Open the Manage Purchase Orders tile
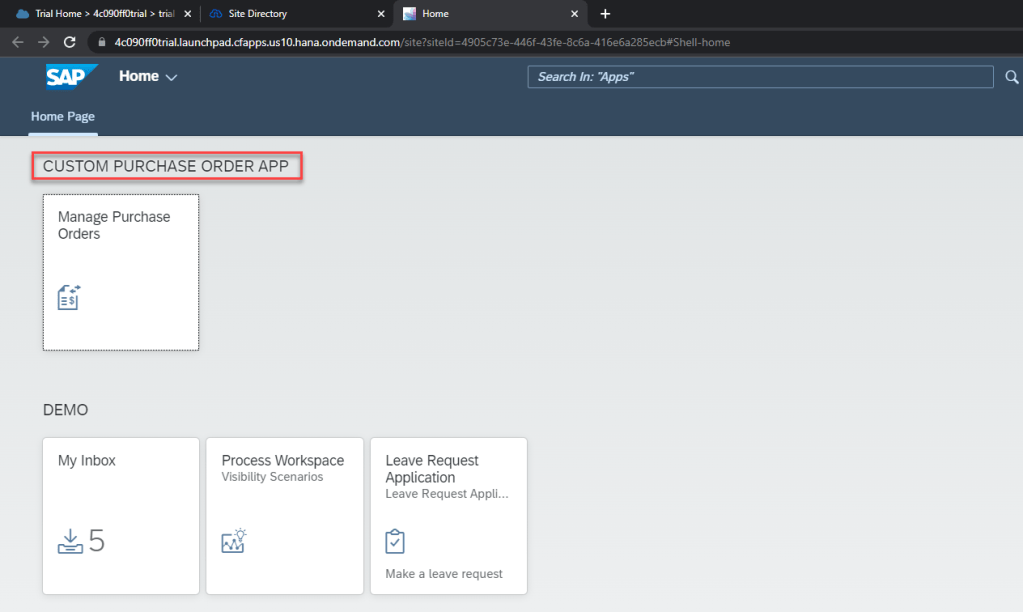 coord(120,272)
